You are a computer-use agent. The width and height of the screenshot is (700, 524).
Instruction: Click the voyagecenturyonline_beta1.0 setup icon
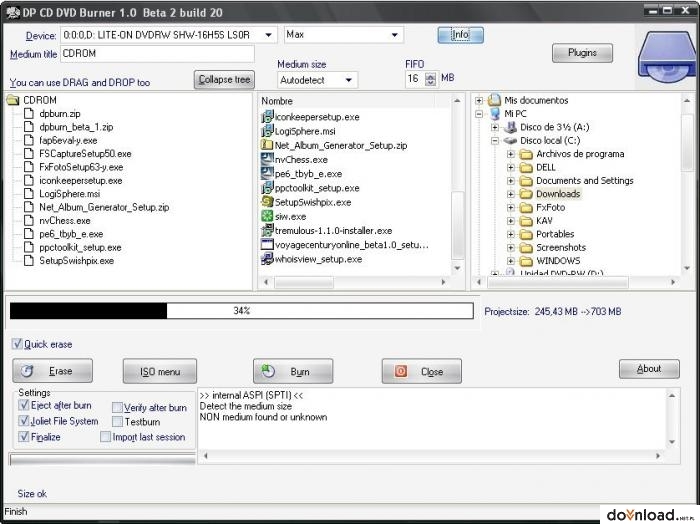pos(267,245)
